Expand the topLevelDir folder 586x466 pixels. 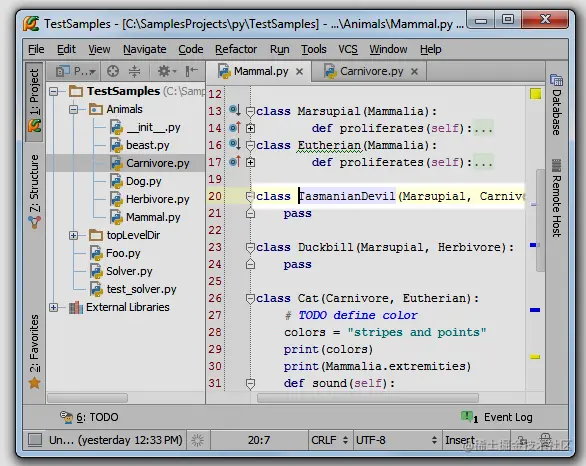point(74,235)
